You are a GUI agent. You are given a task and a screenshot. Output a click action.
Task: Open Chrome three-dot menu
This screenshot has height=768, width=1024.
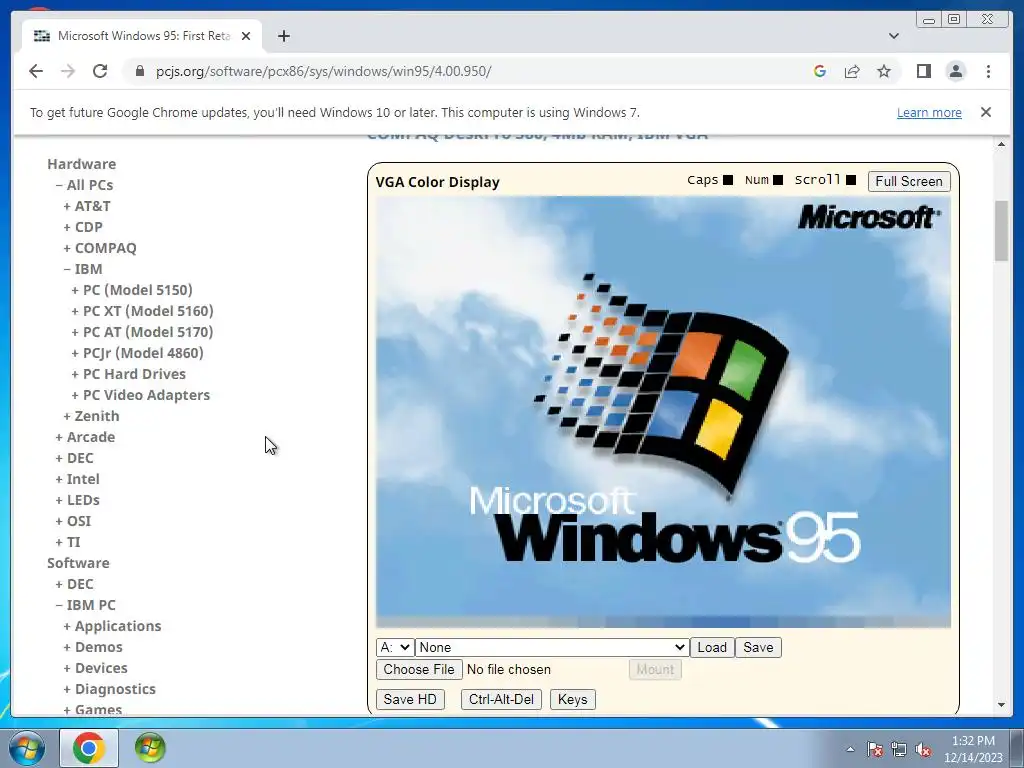pyautogui.click(x=988, y=71)
